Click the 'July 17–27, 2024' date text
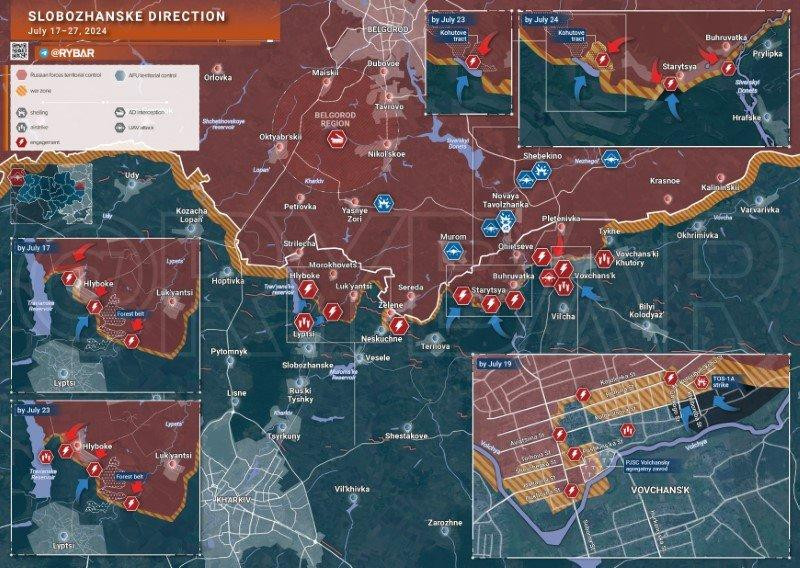 point(68,31)
